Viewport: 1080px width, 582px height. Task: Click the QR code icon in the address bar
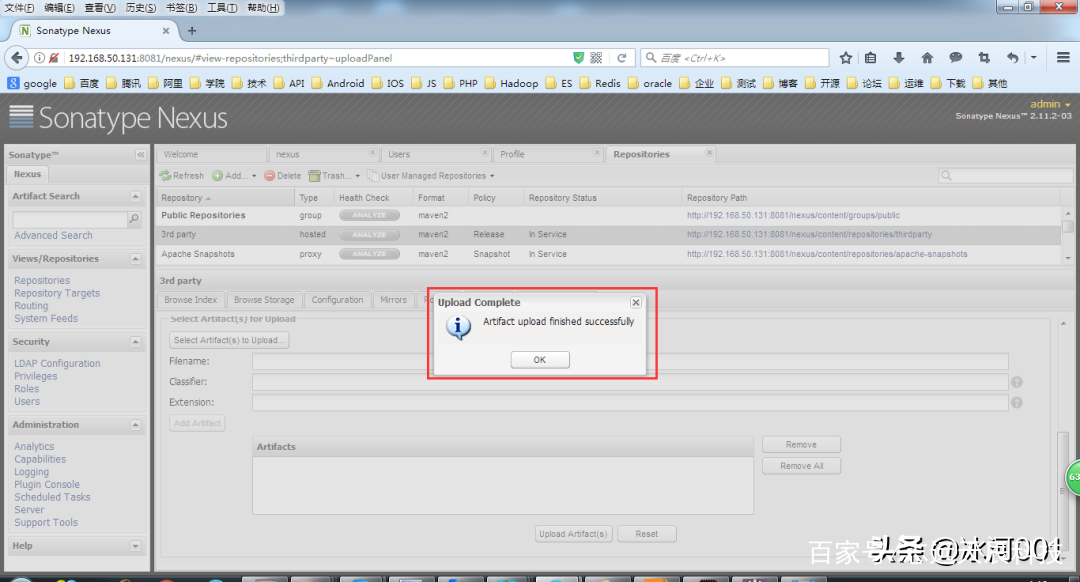tap(596, 58)
